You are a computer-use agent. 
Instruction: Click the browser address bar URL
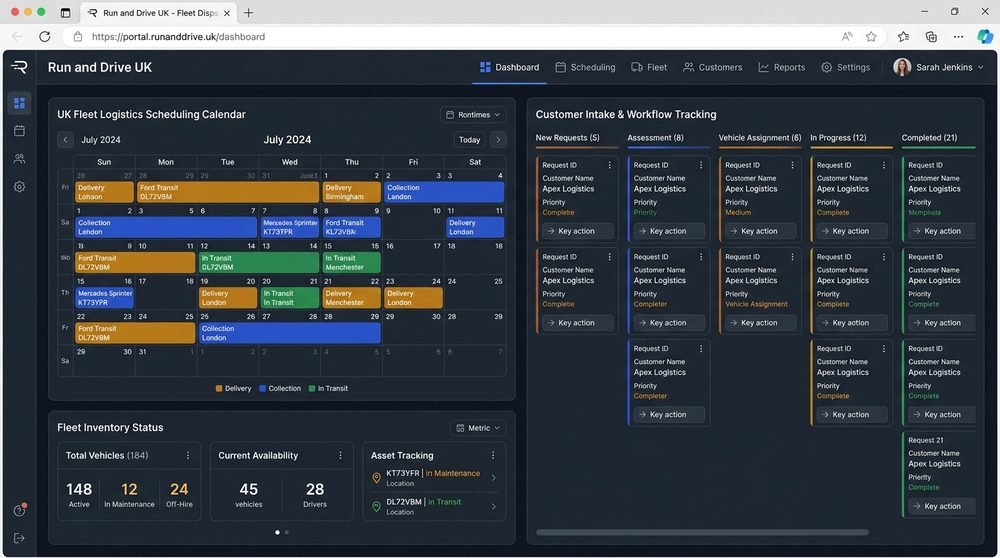click(x=179, y=36)
